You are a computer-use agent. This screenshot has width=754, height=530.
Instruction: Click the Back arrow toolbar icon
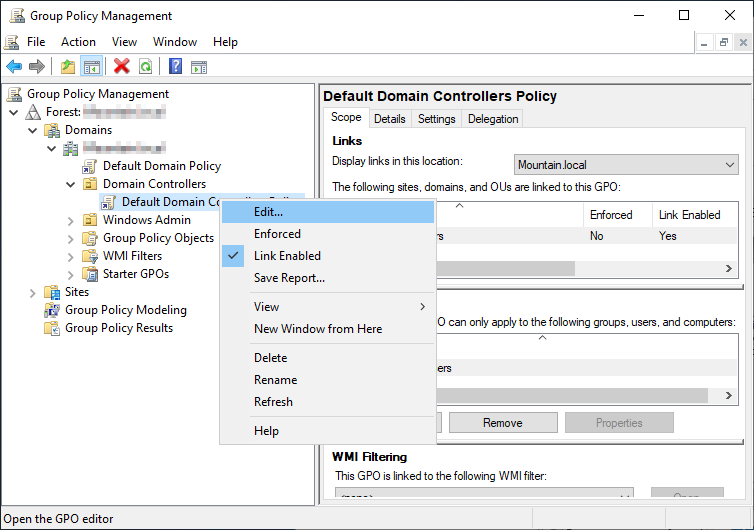14,66
